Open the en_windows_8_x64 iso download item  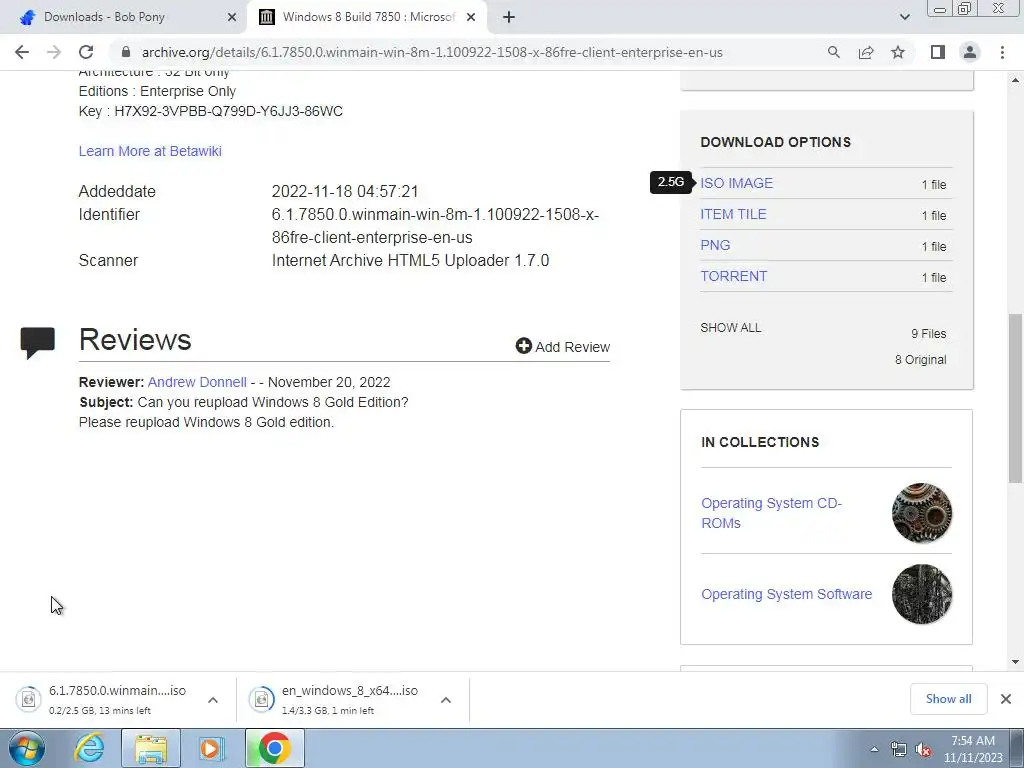(x=337, y=699)
